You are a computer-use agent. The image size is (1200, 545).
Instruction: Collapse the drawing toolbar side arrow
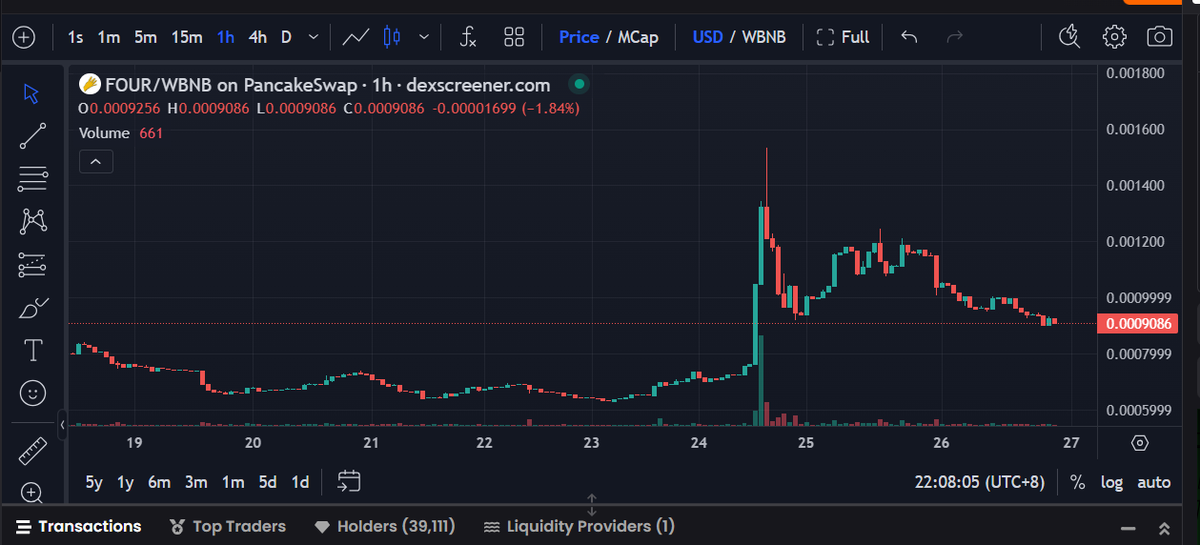63,426
